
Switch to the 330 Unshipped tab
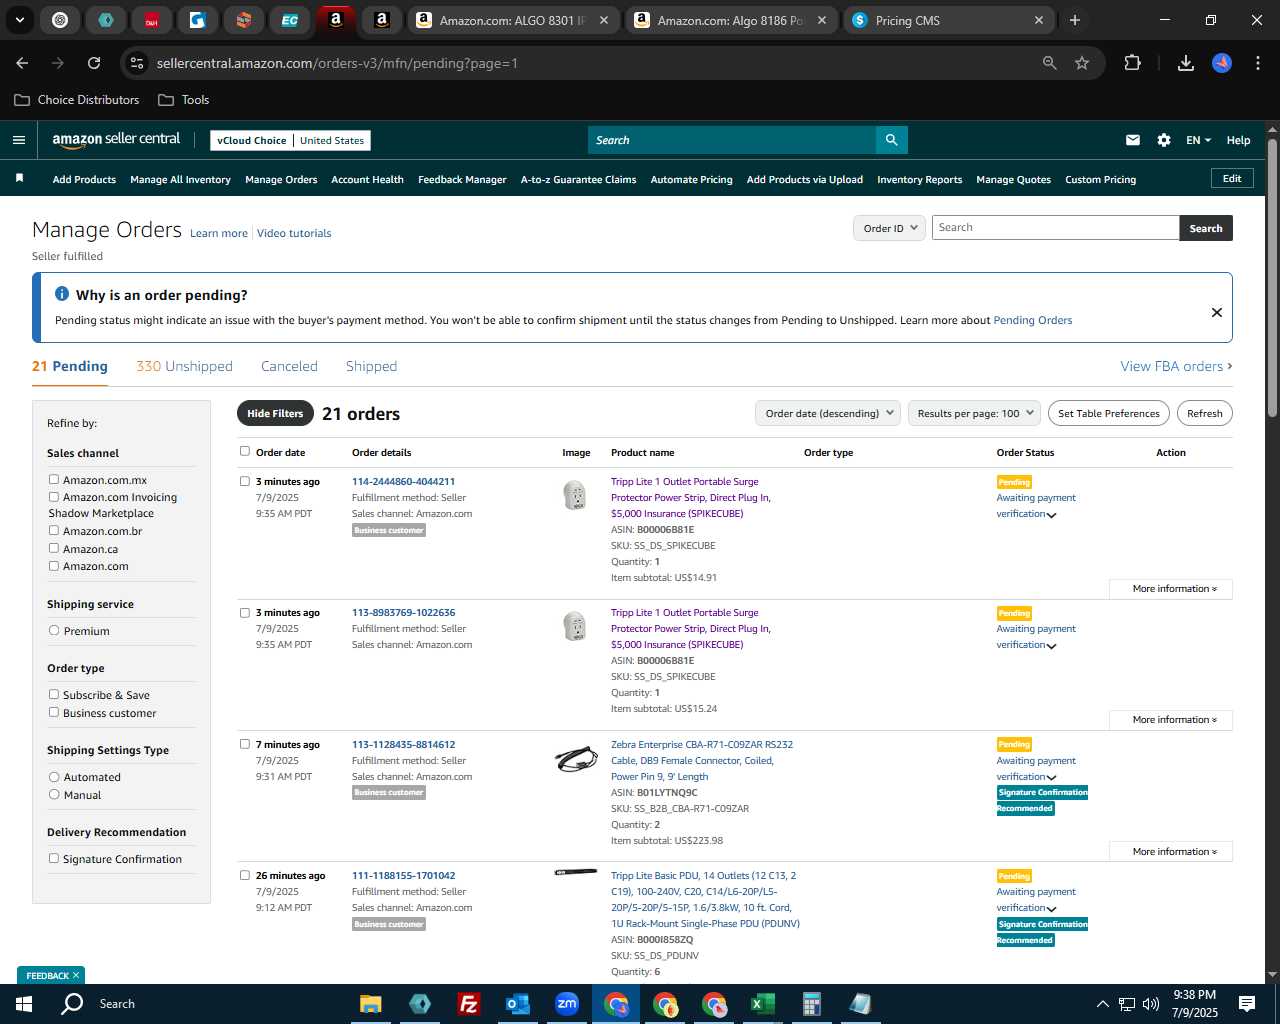coord(184,366)
